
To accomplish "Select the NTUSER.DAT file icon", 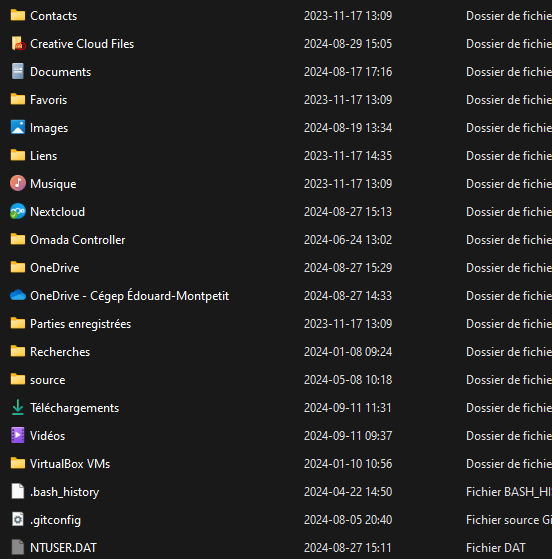I will 18,547.
